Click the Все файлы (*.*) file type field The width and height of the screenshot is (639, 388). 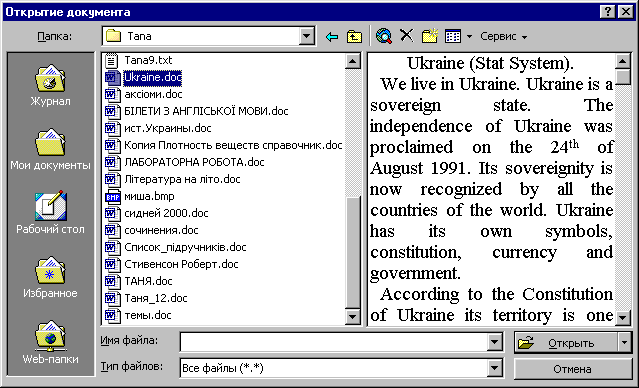point(334,368)
